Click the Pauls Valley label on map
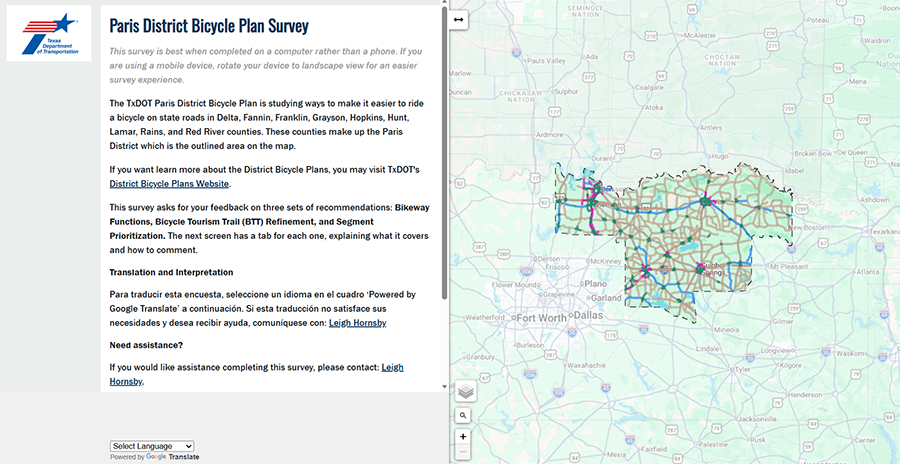The height and width of the screenshot is (464, 900). pyautogui.click(x=546, y=61)
